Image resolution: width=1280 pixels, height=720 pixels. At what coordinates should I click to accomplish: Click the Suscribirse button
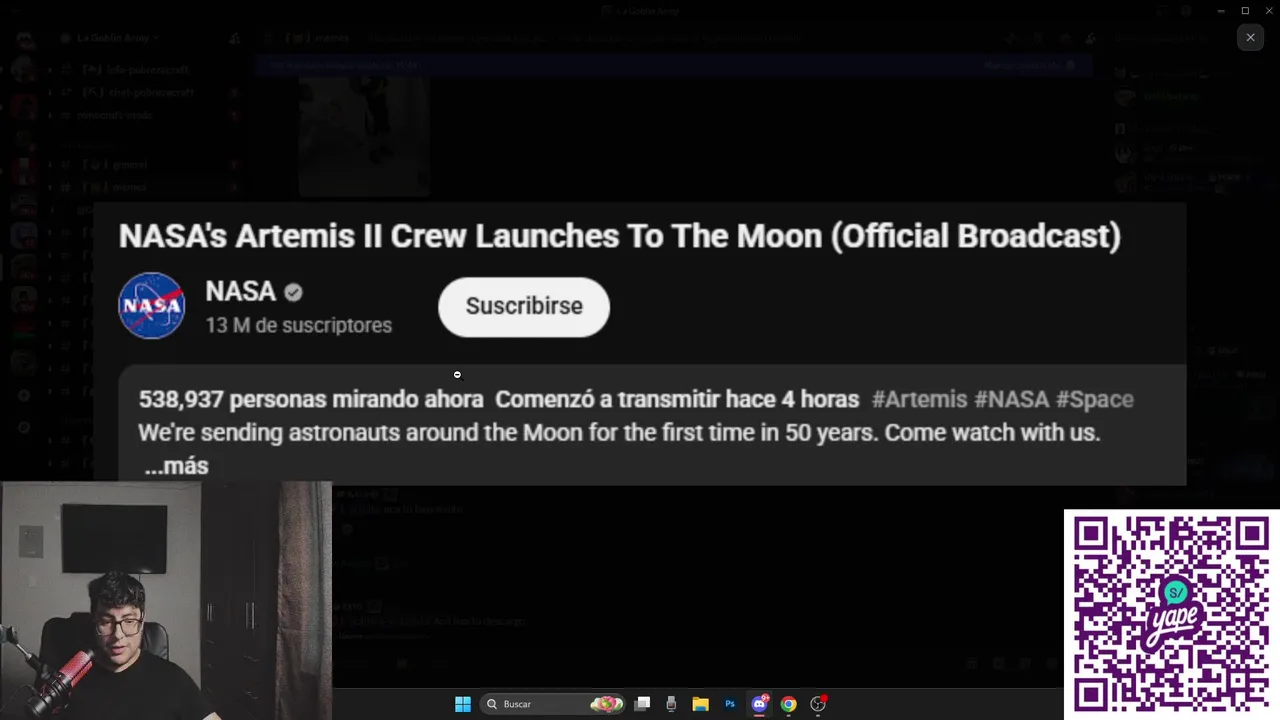[x=524, y=306]
